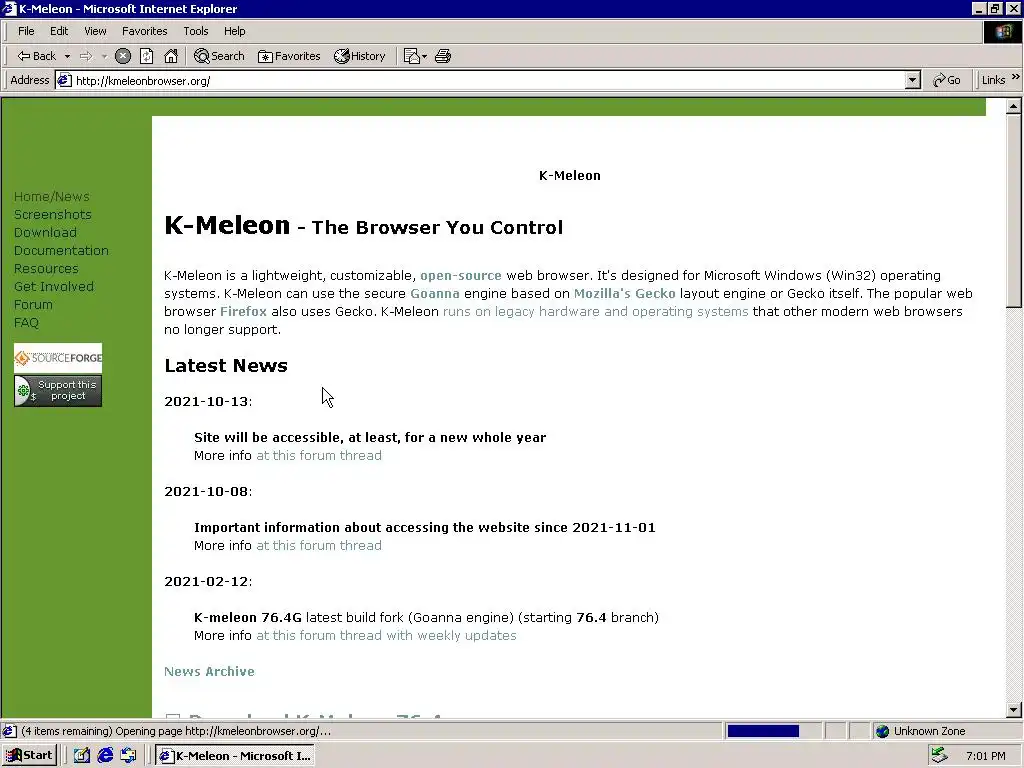Open the Forward history dropdown arrow
Screen dimensions: 1024x768
point(104,56)
